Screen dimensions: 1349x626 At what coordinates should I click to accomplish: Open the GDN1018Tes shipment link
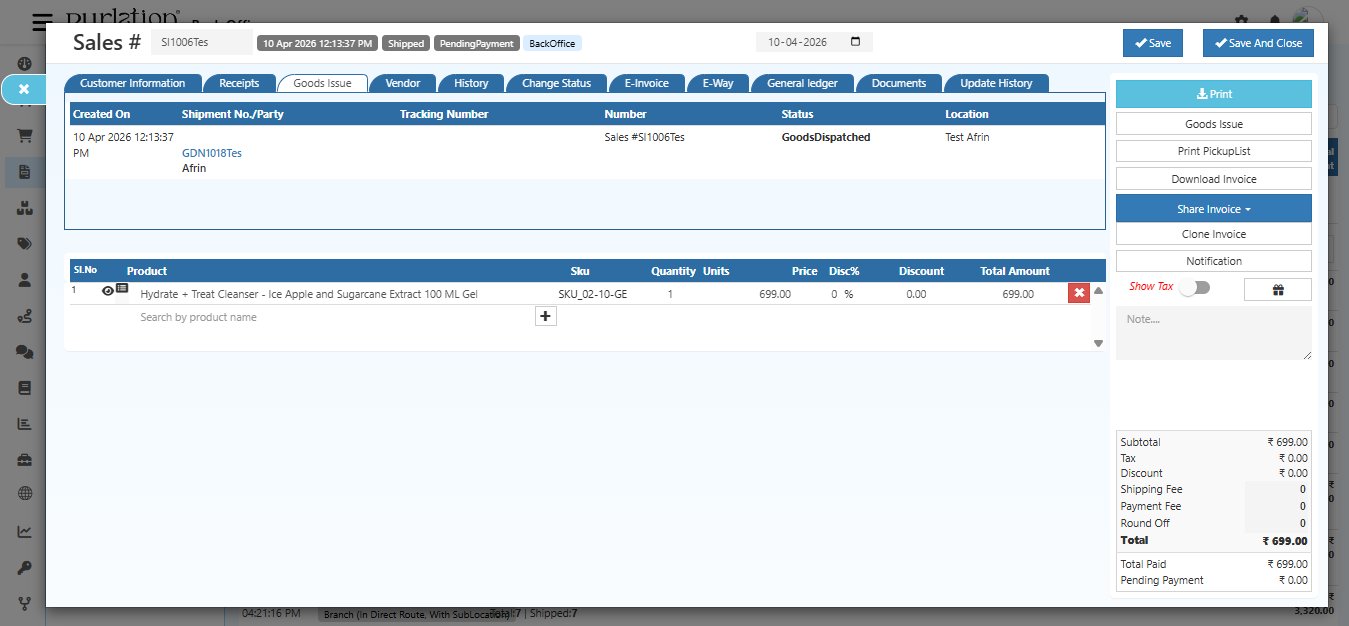212,153
